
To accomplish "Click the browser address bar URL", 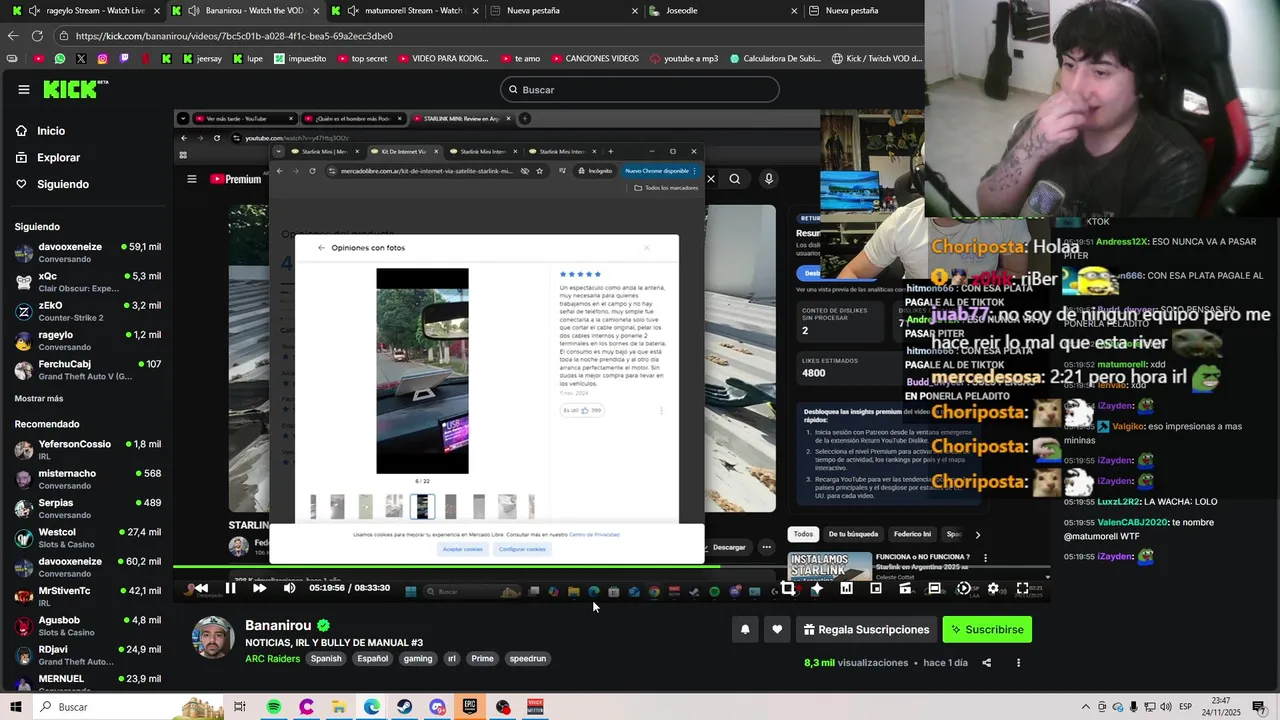I will point(234,36).
